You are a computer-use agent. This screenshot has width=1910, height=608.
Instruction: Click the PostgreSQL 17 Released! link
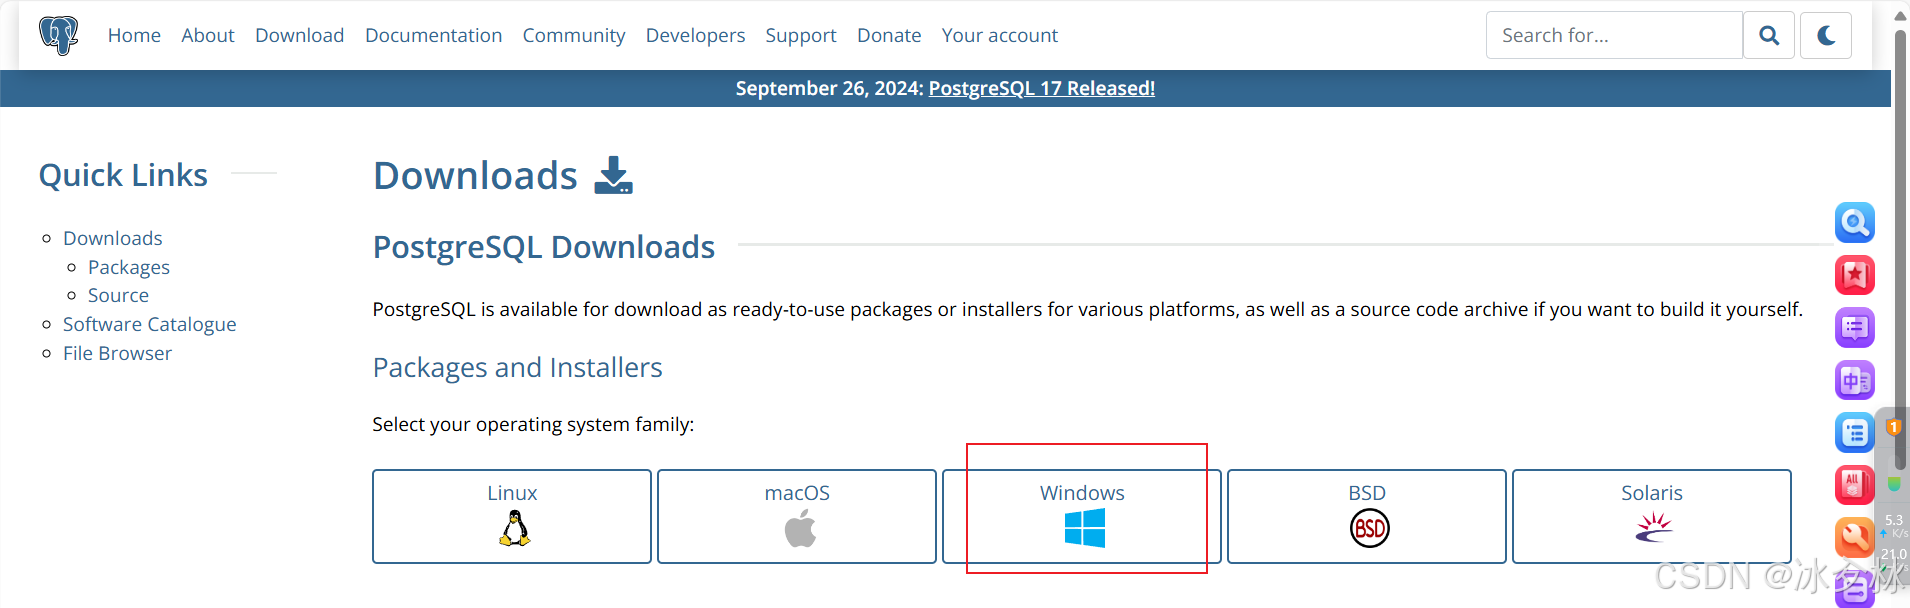coord(1042,88)
